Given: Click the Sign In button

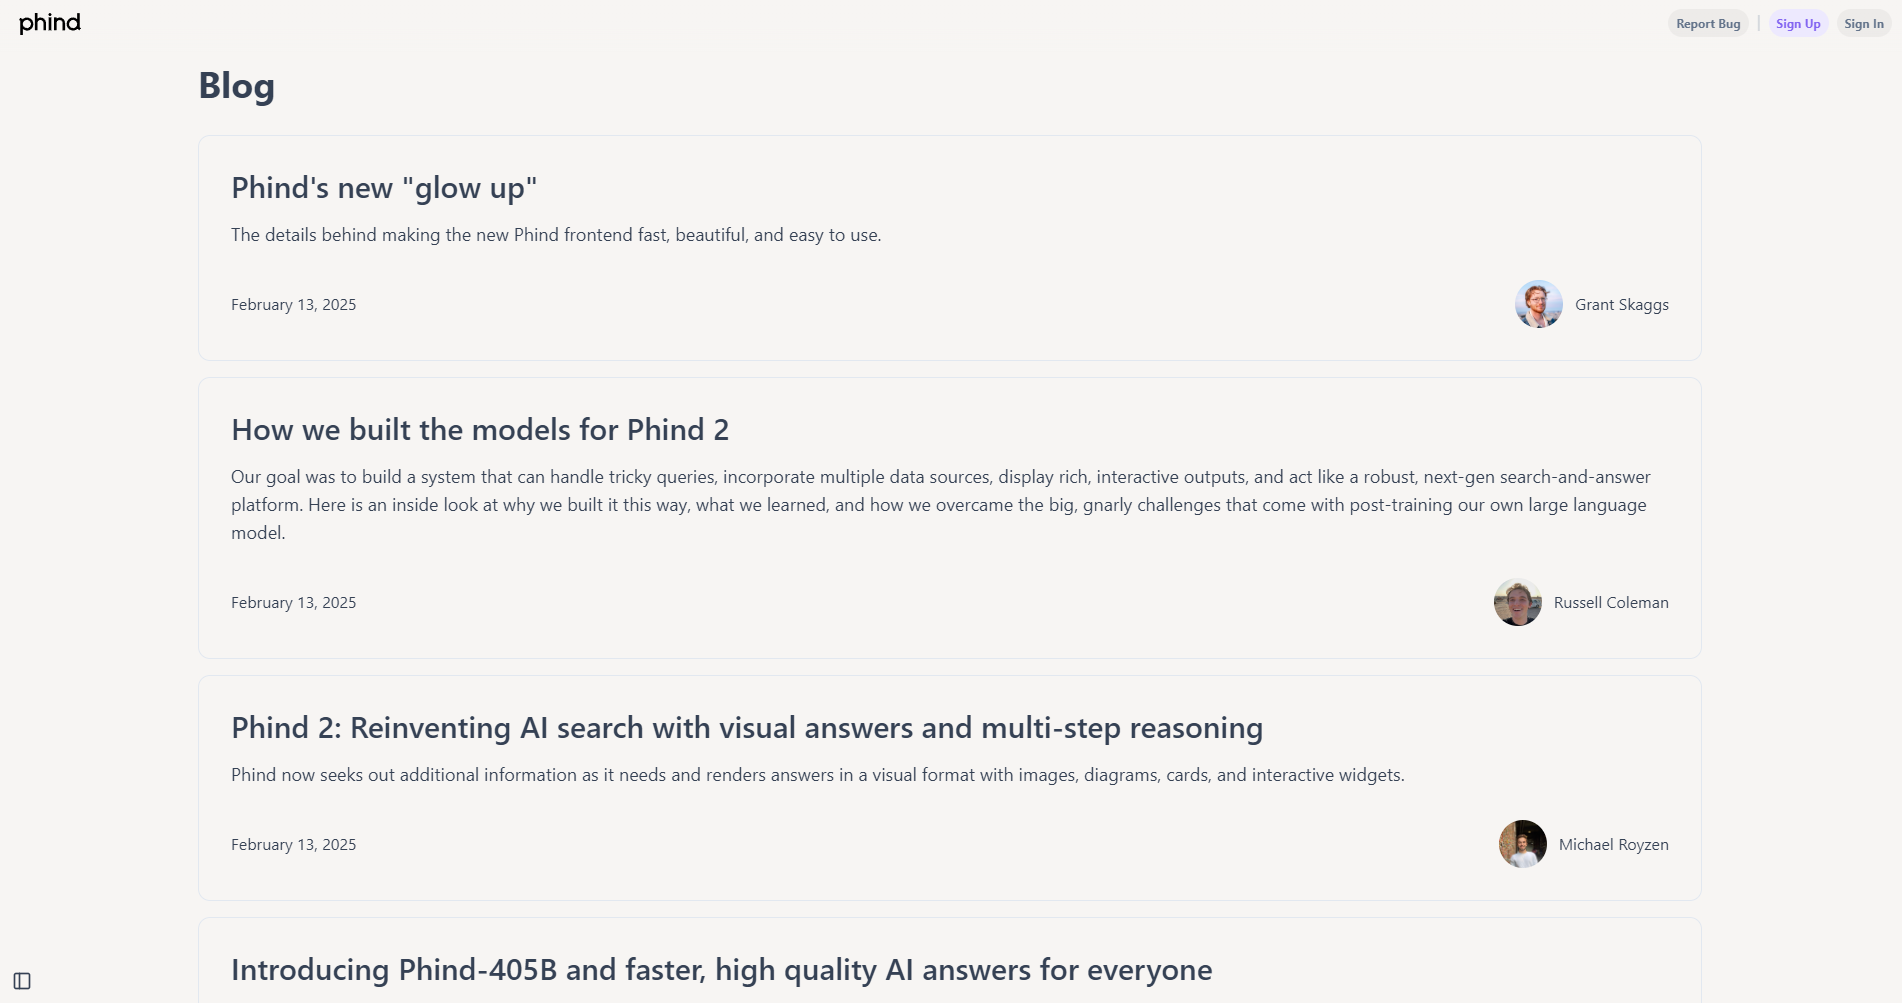Looking at the screenshot, I should click(x=1863, y=24).
